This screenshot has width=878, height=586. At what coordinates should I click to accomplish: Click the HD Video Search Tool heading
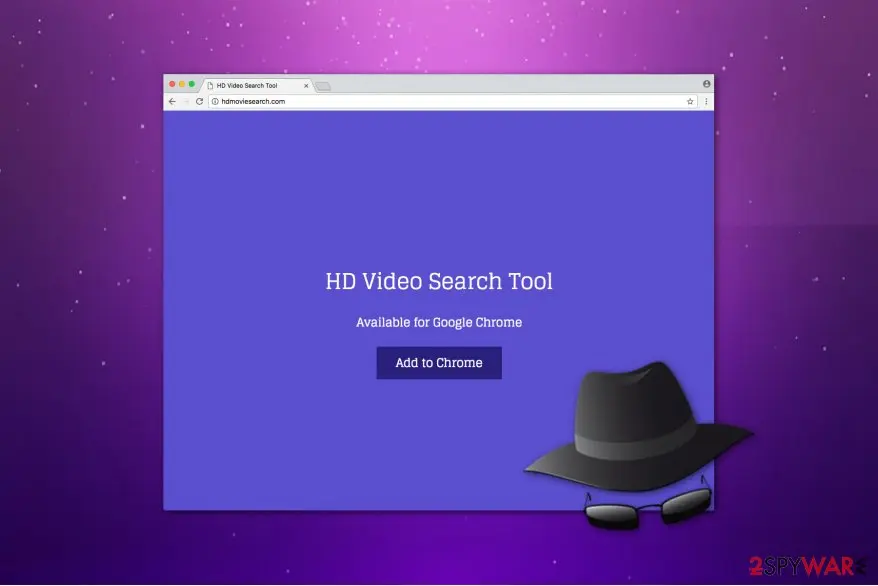tap(439, 281)
